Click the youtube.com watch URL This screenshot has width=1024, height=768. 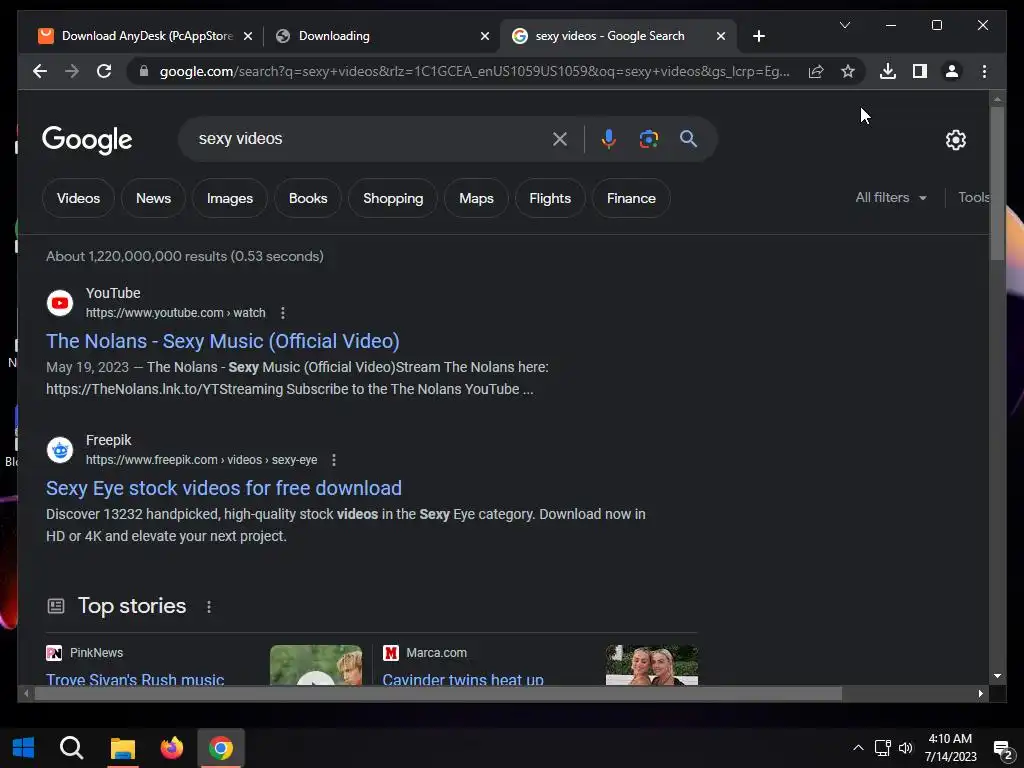point(176,313)
